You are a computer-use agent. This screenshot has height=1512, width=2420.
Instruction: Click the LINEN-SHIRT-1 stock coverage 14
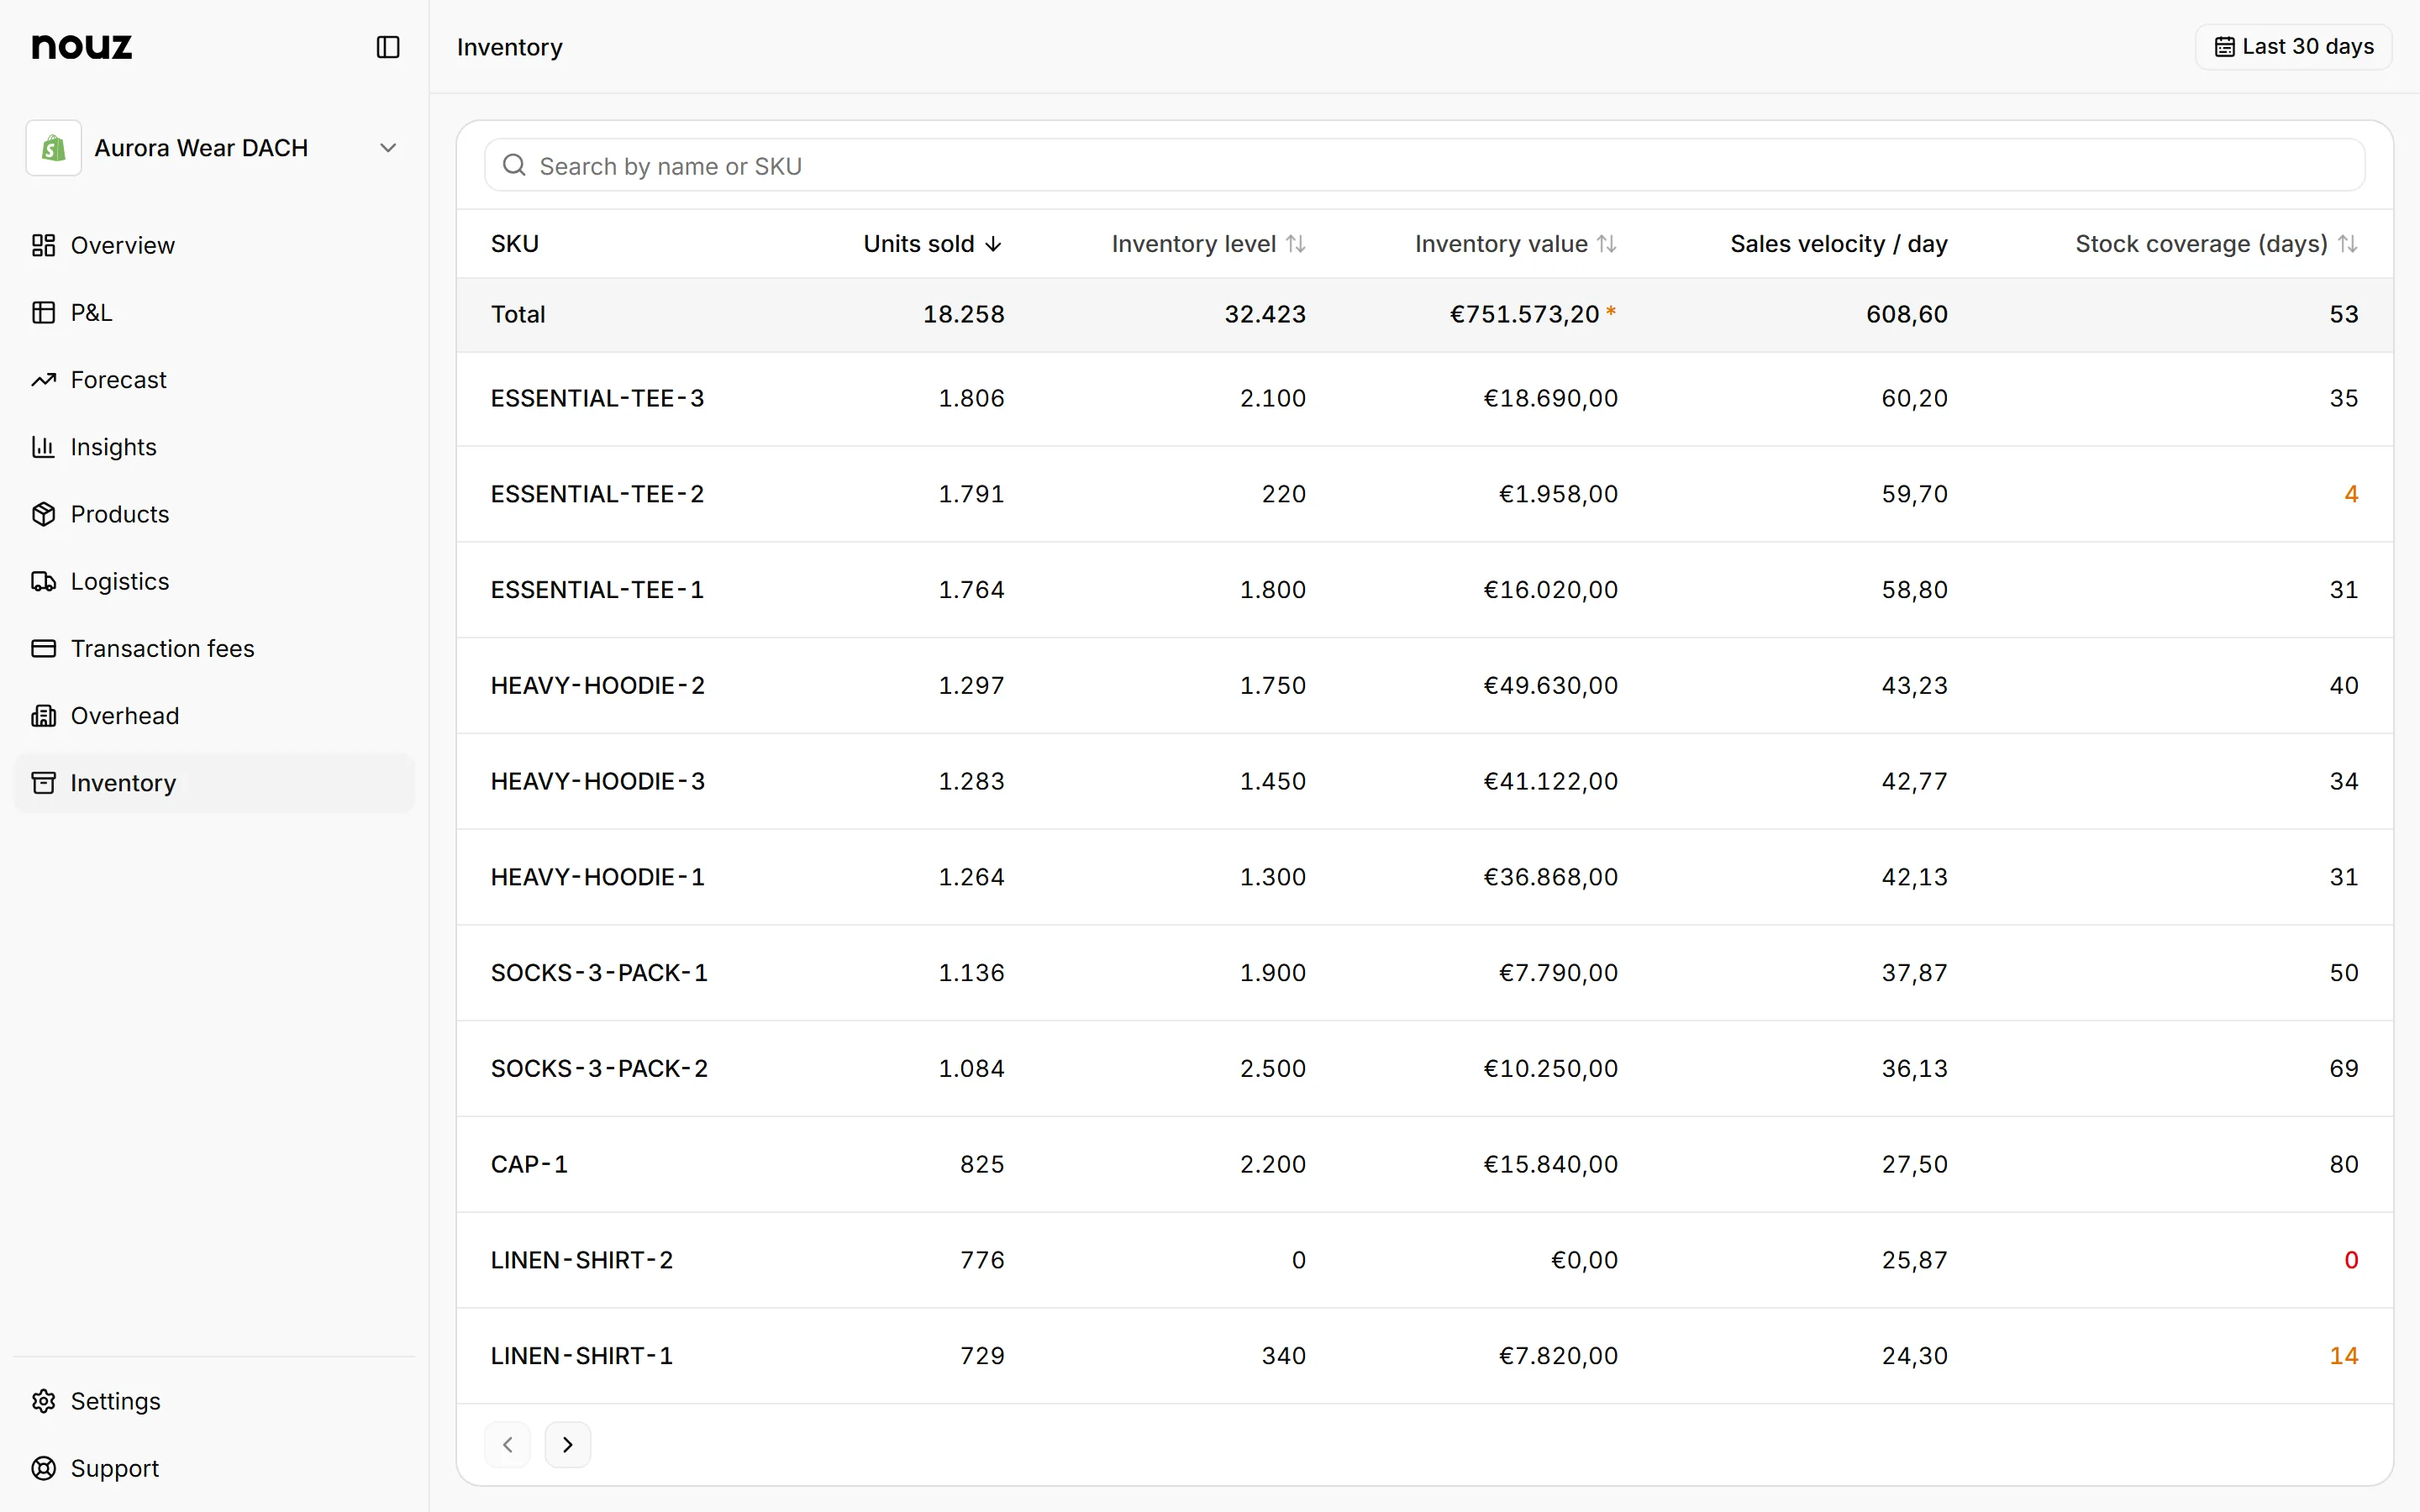[x=2343, y=1356]
